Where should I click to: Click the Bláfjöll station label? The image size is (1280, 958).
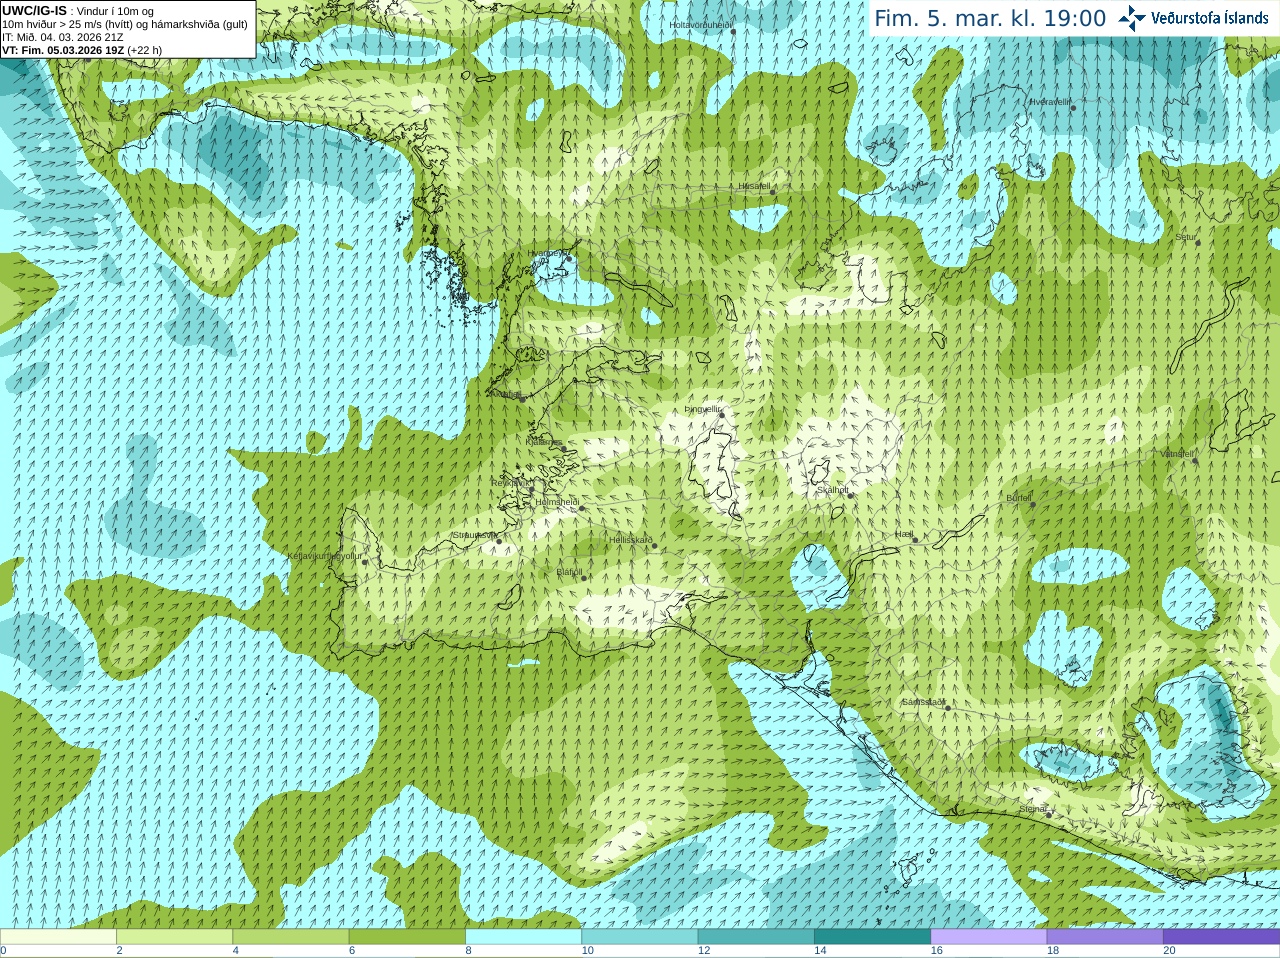(569, 572)
